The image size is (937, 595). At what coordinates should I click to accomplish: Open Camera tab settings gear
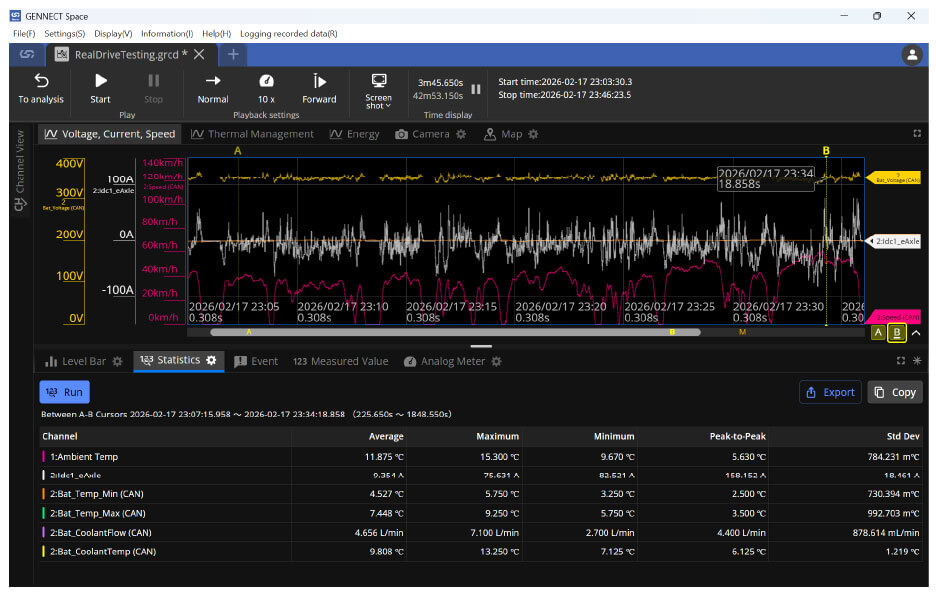pyautogui.click(x=461, y=134)
